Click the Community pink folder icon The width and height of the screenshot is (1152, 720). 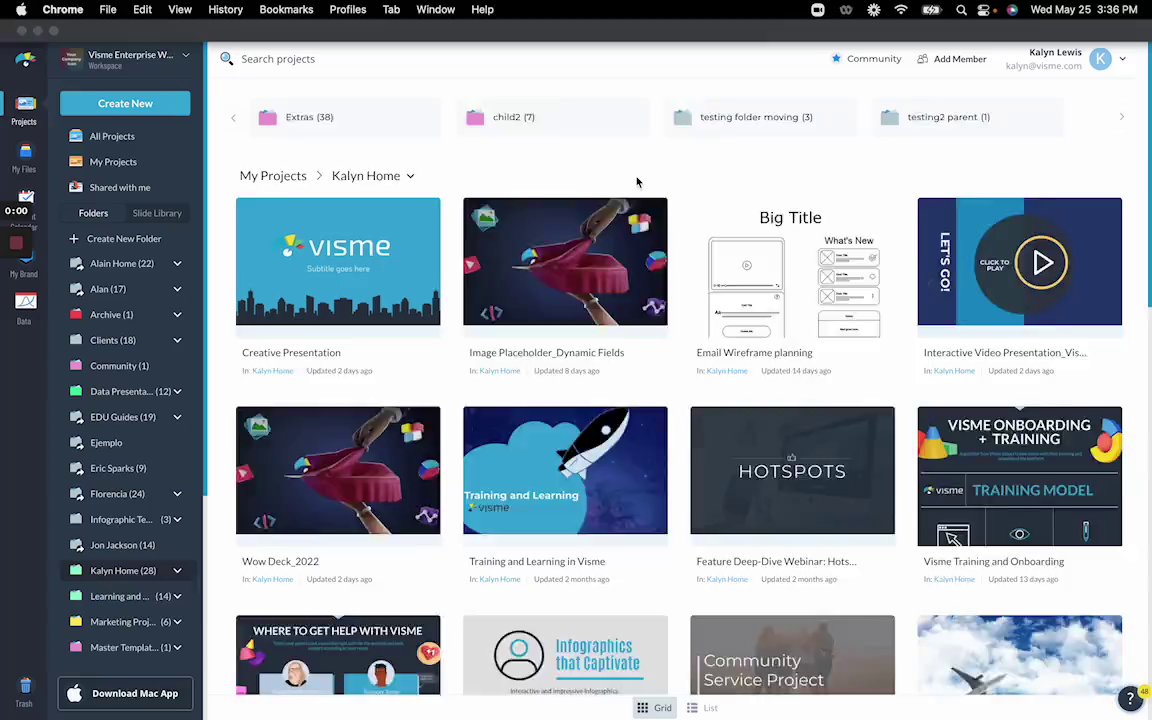click(76, 365)
